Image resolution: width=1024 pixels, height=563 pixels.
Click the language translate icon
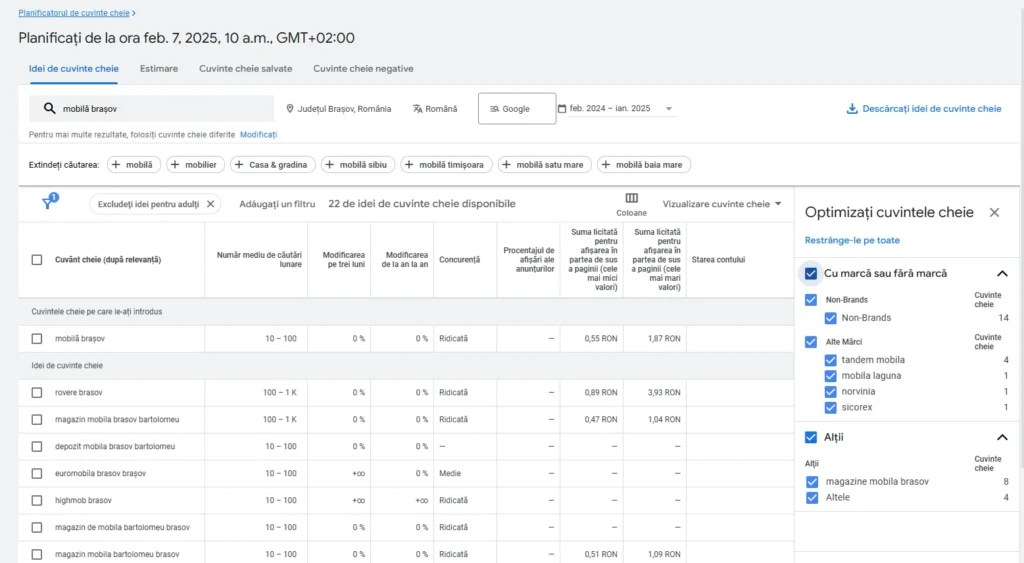pyautogui.click(x=417, y=109)
